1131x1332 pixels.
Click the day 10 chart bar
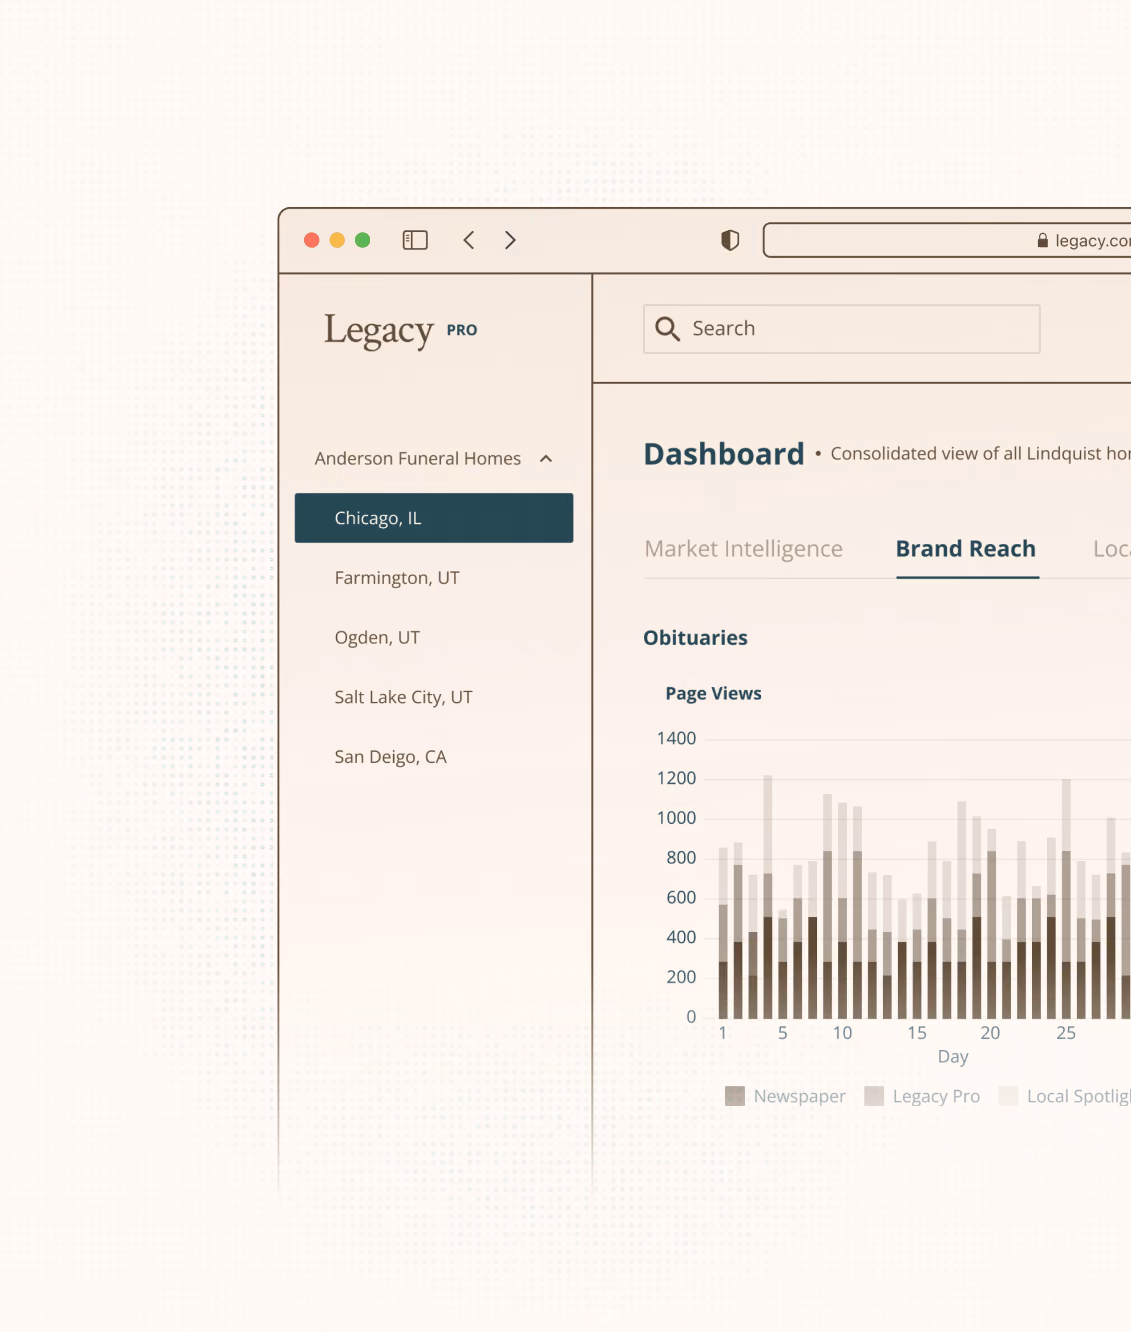click(x=843, y=911)
